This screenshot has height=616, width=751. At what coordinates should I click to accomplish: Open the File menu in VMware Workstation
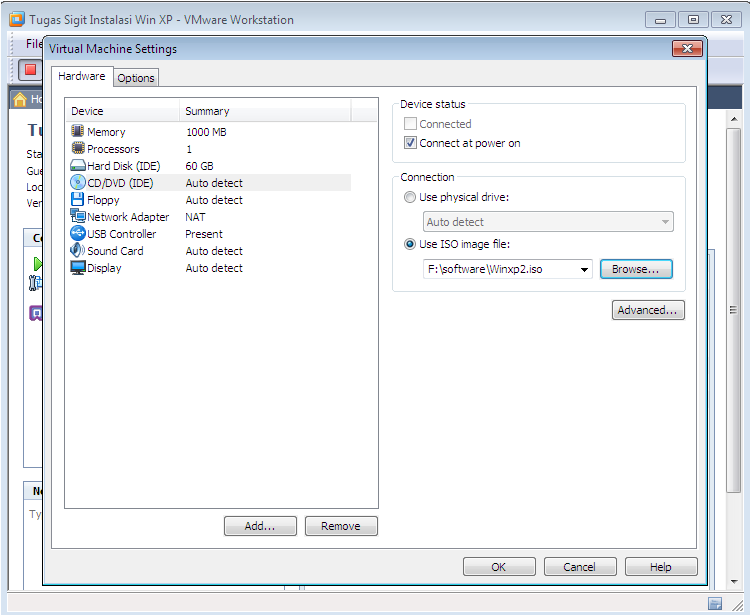click(x=34, y=44)
